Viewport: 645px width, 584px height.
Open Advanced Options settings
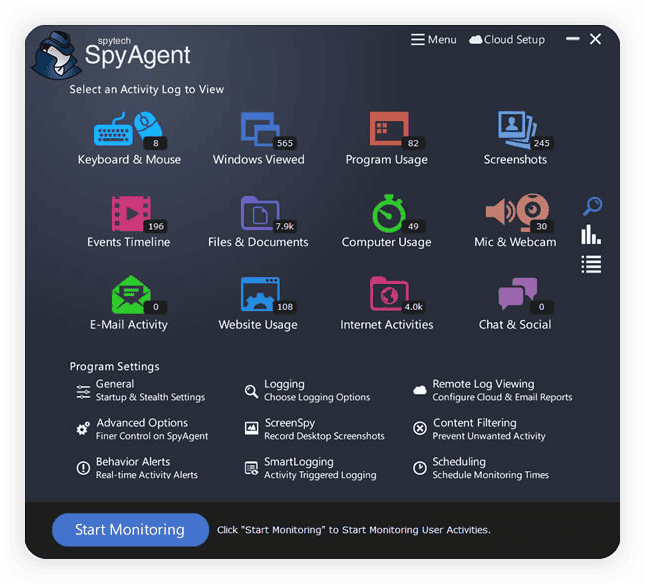(142, 429)
